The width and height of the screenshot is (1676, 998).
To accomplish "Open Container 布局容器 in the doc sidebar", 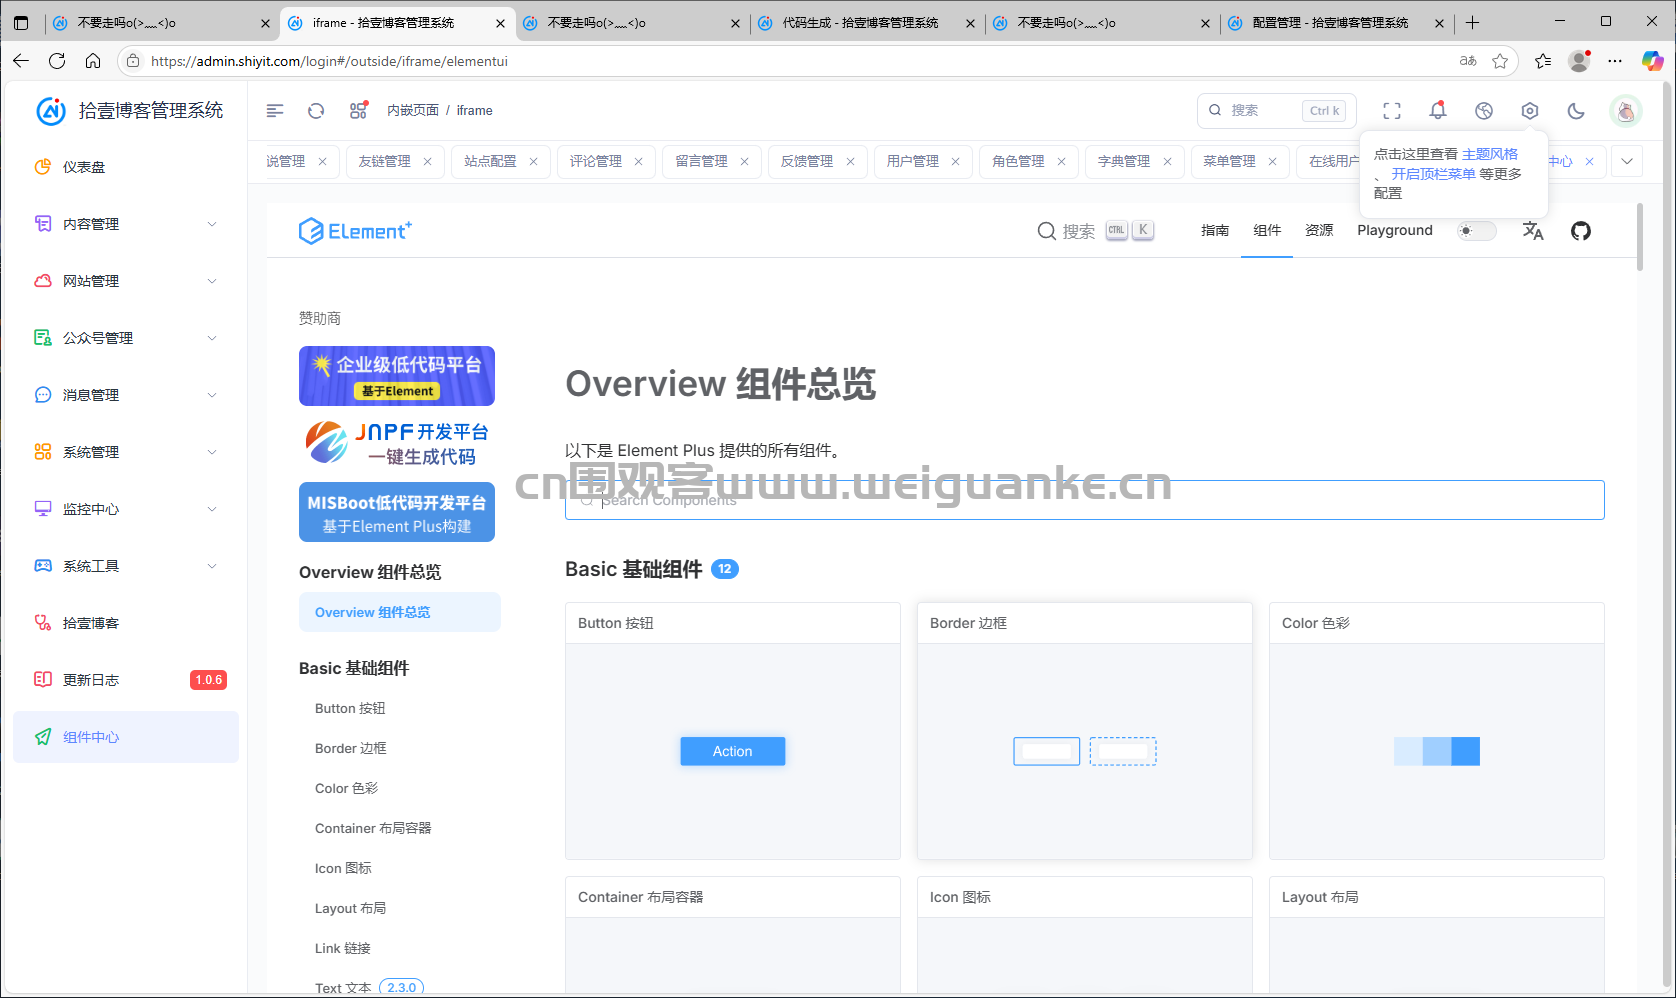I will click(373, 828).
